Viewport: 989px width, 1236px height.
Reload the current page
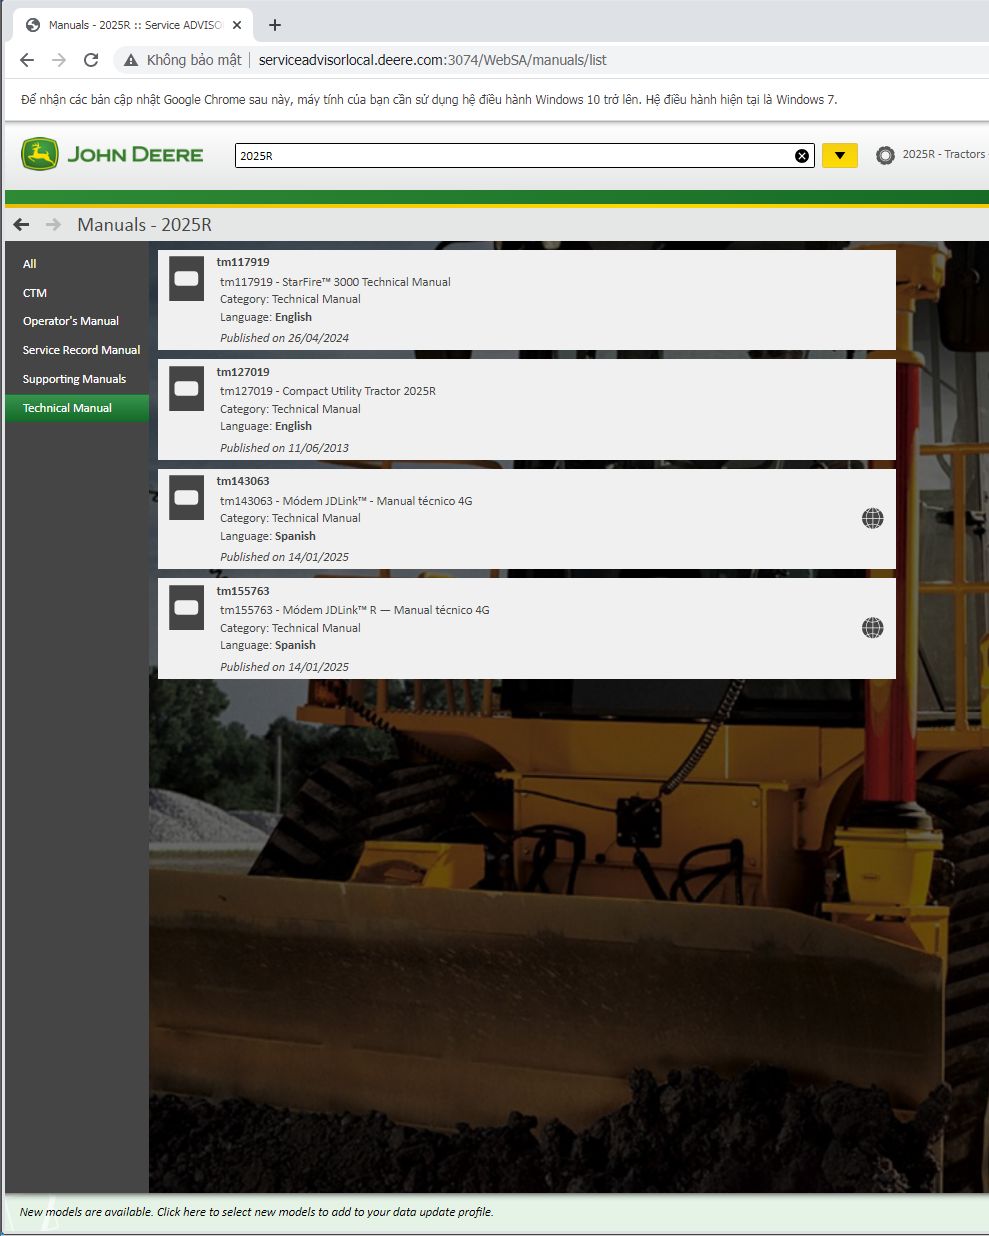click(90, 59)
